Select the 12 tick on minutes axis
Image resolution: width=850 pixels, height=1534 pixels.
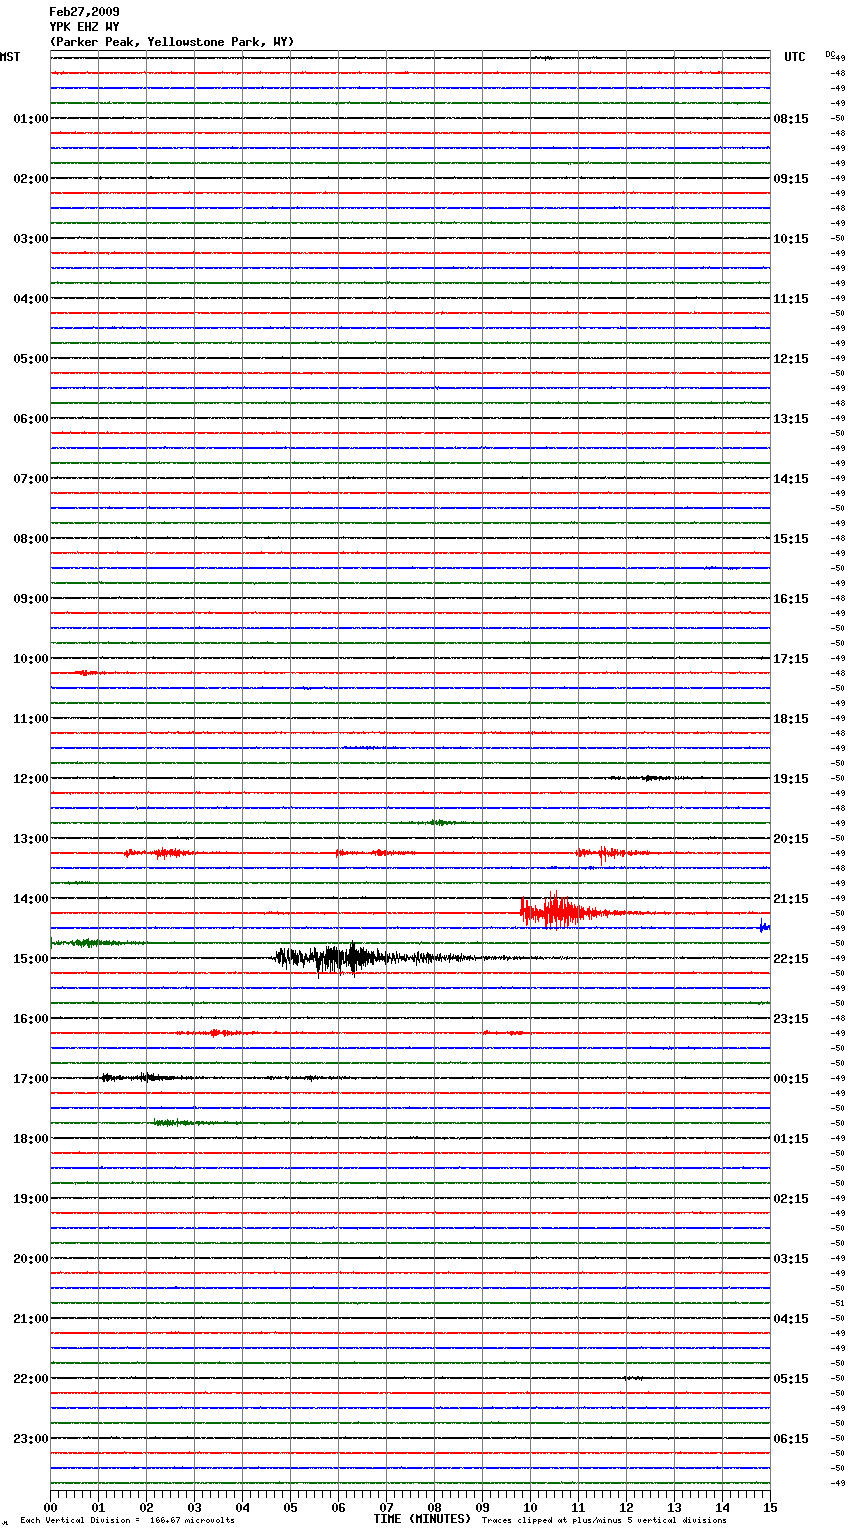pyautogui.click(x=626, y=1507)
